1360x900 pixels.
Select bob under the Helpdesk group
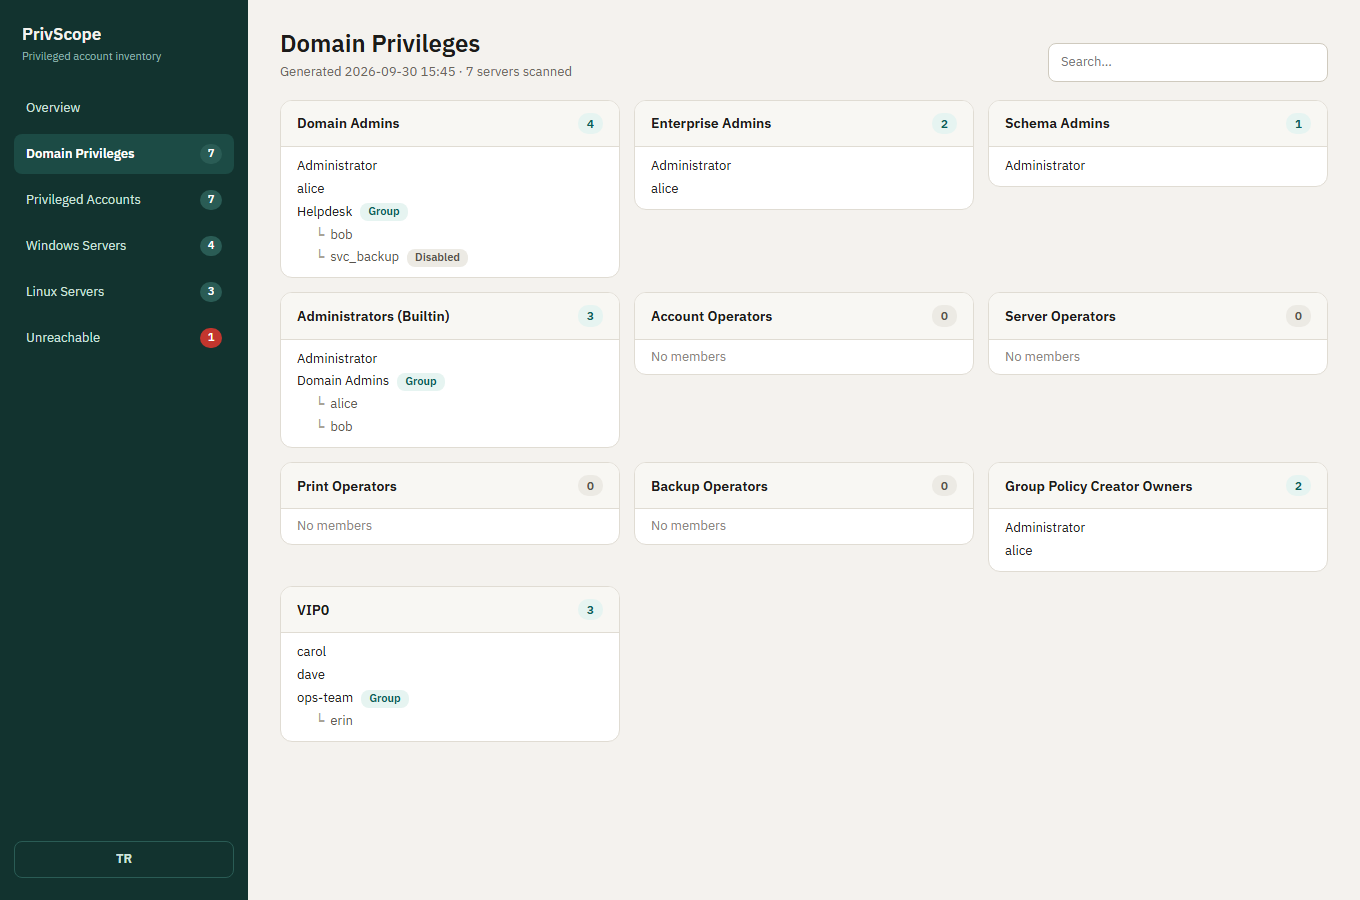(x=342, y=235)
